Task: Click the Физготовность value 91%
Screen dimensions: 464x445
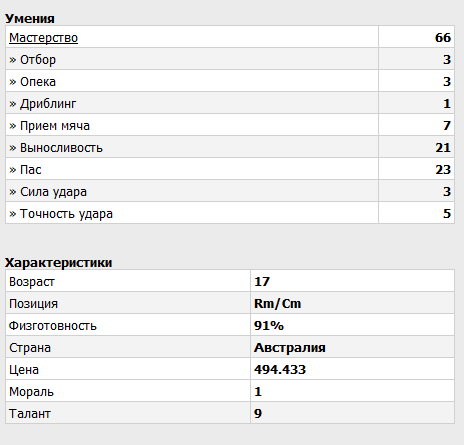Action: click(269, 326)
